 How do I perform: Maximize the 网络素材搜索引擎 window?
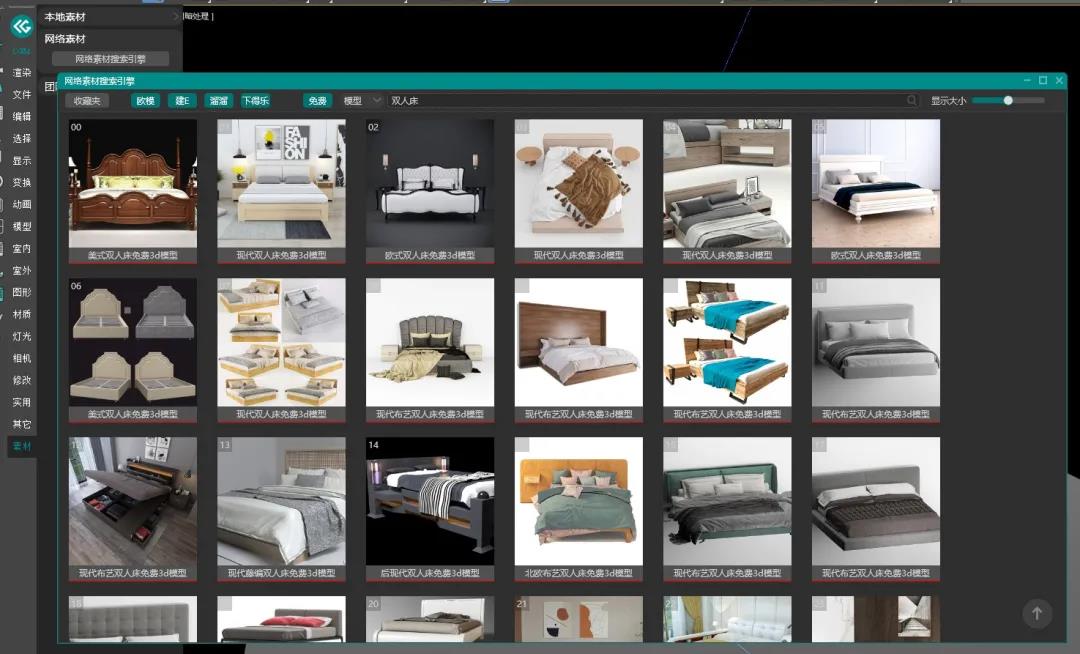coord(1043,81)
